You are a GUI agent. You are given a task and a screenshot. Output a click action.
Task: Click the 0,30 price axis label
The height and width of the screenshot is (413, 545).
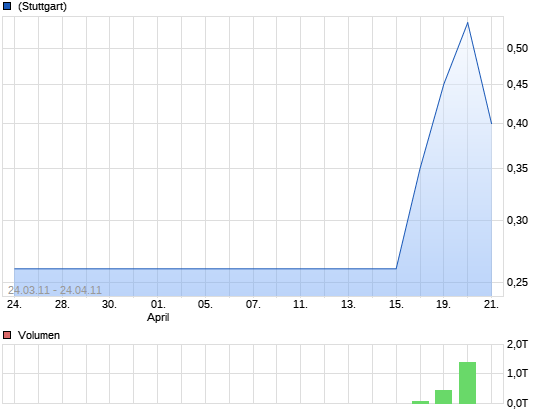pos(517,220)
